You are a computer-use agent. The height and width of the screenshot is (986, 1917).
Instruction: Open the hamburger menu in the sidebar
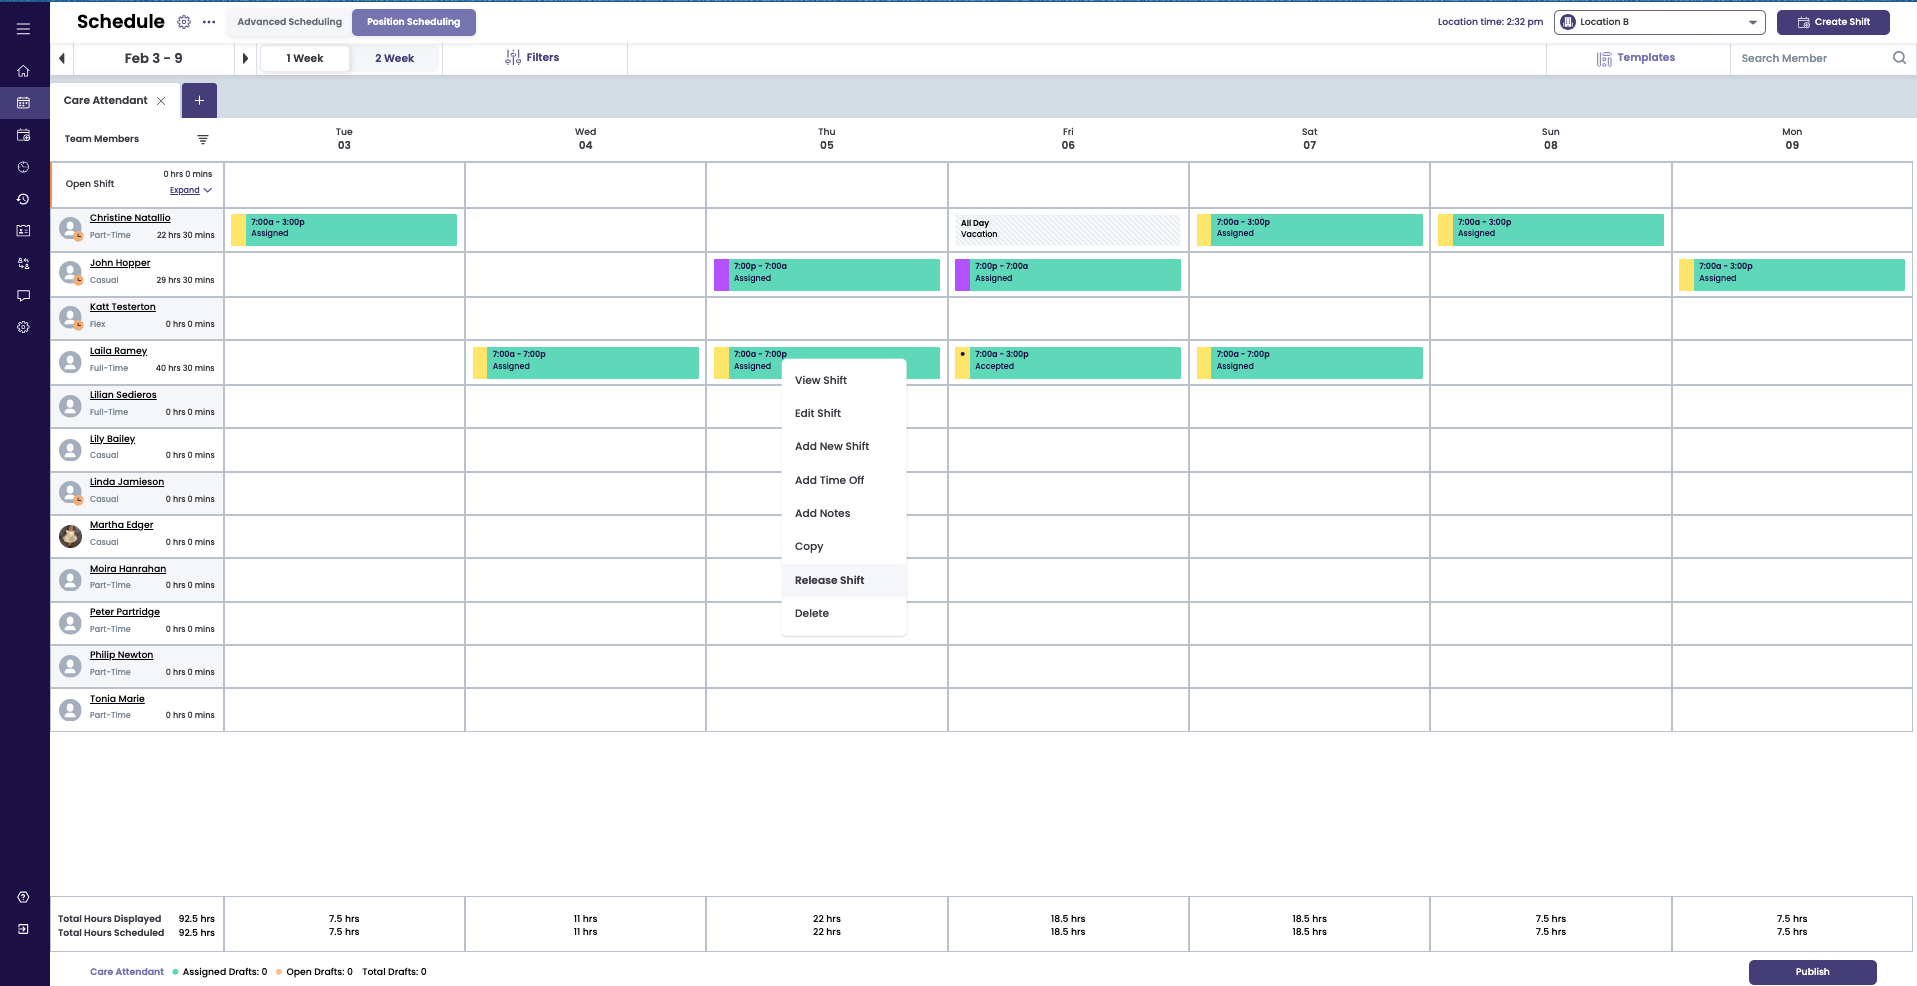point(23,29)
